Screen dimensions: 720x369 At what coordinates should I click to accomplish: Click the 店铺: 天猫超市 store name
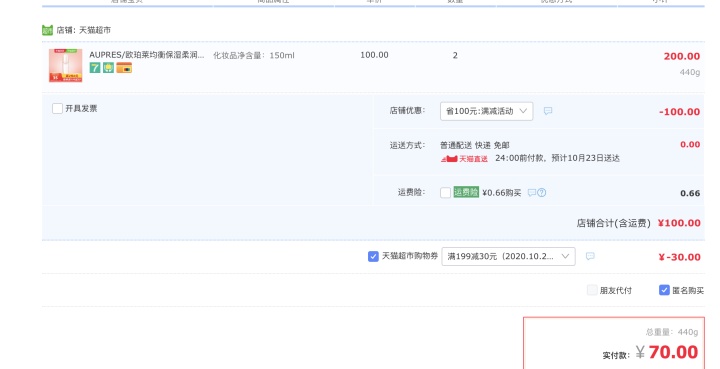point(84,30)
